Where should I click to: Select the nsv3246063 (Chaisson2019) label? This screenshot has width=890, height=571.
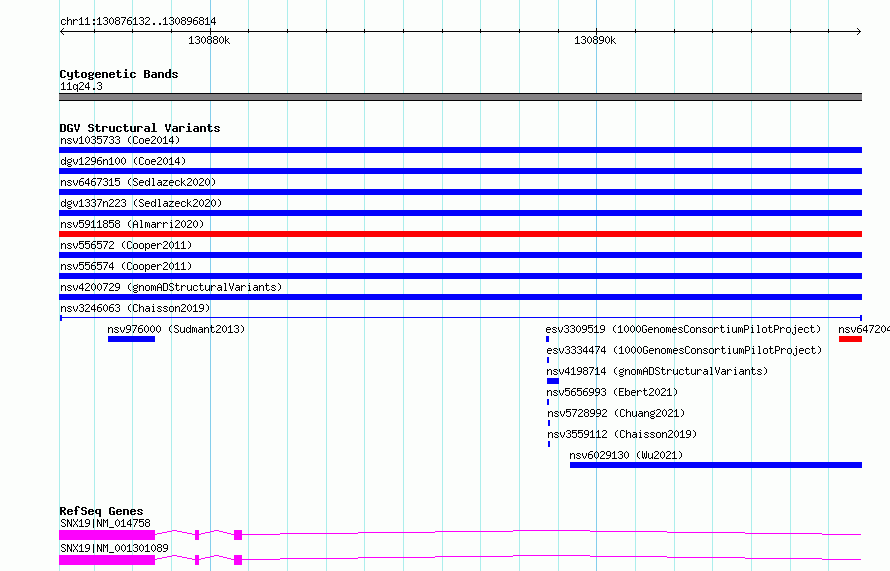135,308
